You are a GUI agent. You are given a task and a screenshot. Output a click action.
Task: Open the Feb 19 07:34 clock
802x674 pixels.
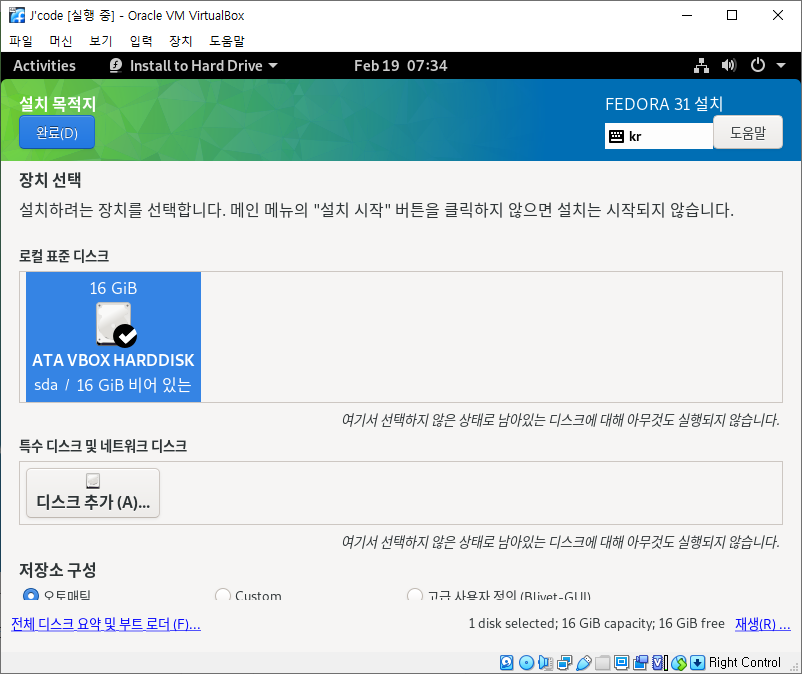pyautogui.click(x=400, y=65)
